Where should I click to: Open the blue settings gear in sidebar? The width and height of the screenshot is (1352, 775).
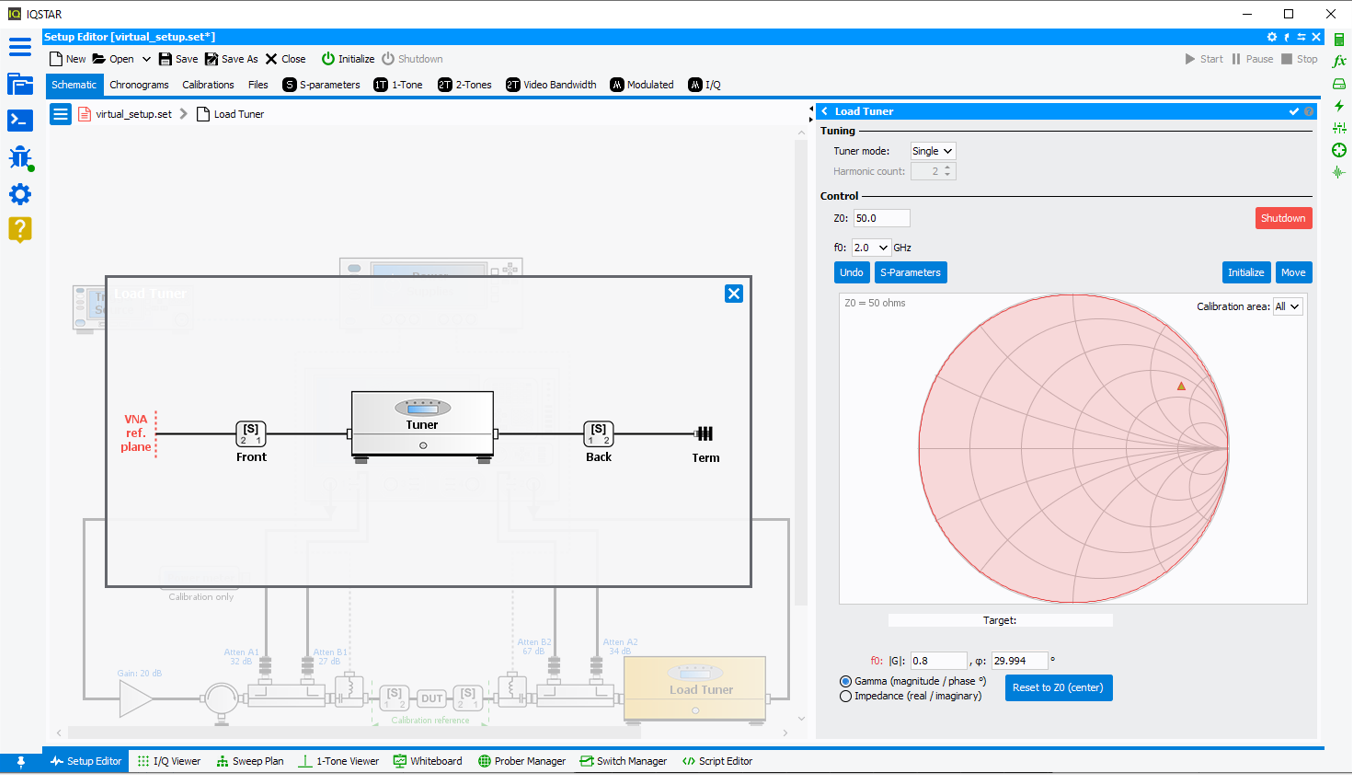20,194
